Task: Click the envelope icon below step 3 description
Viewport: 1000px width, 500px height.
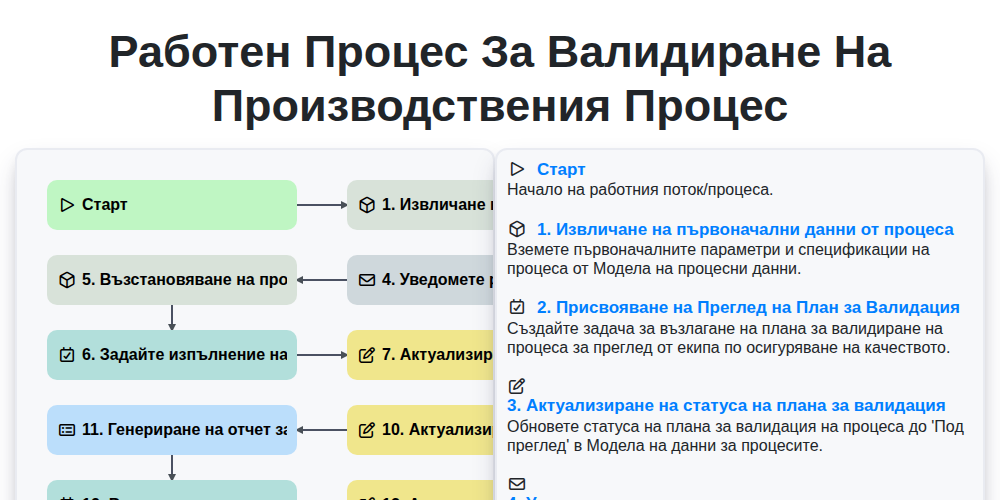Action: point(517,484)
